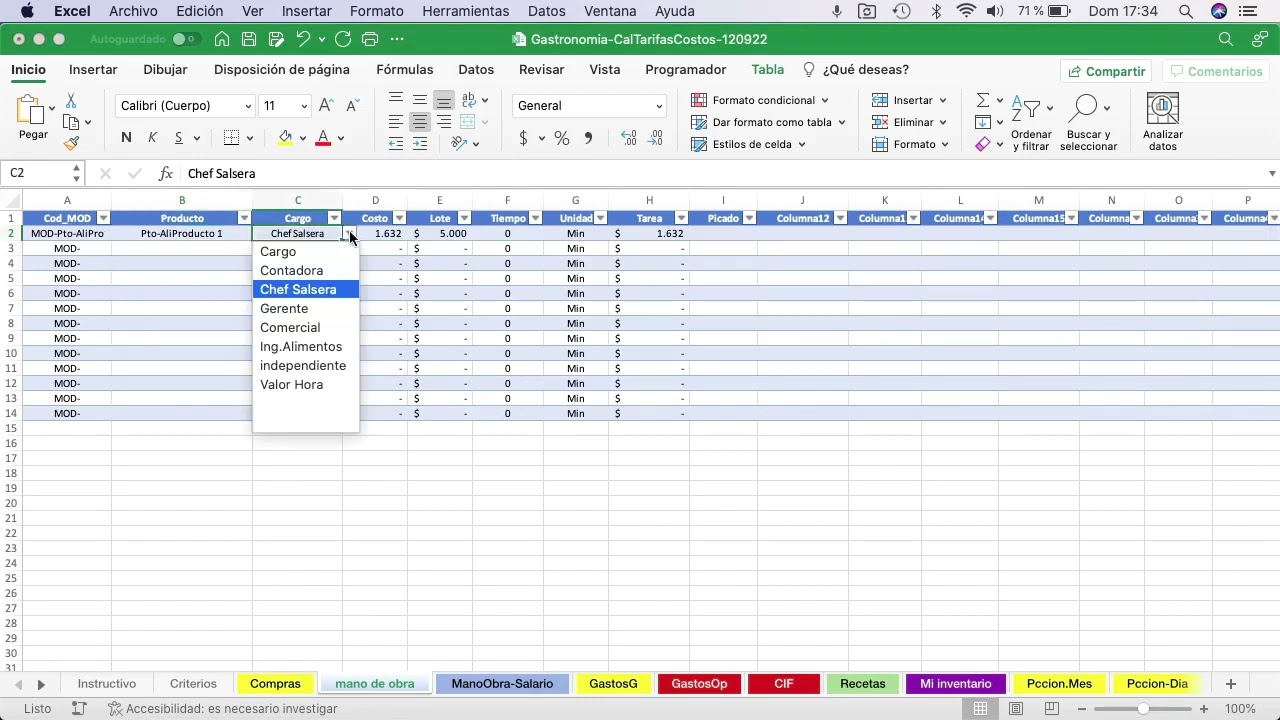Toggle bold (N) formatting

pos(126,138)
